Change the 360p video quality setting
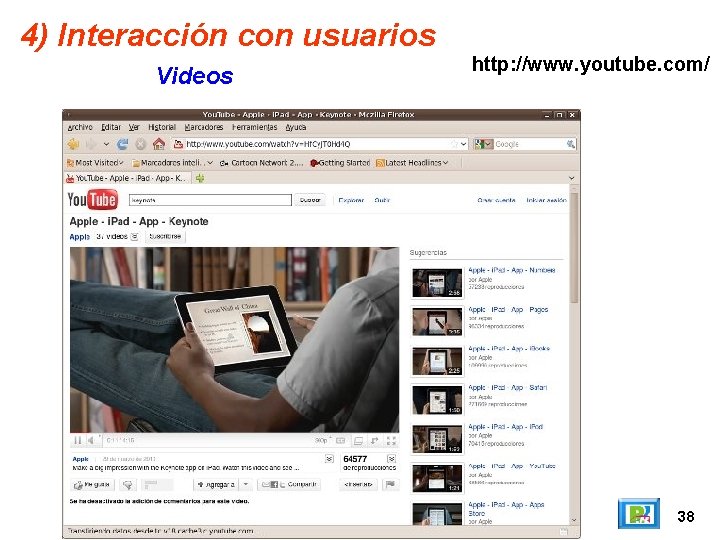 tap(322, 441)
